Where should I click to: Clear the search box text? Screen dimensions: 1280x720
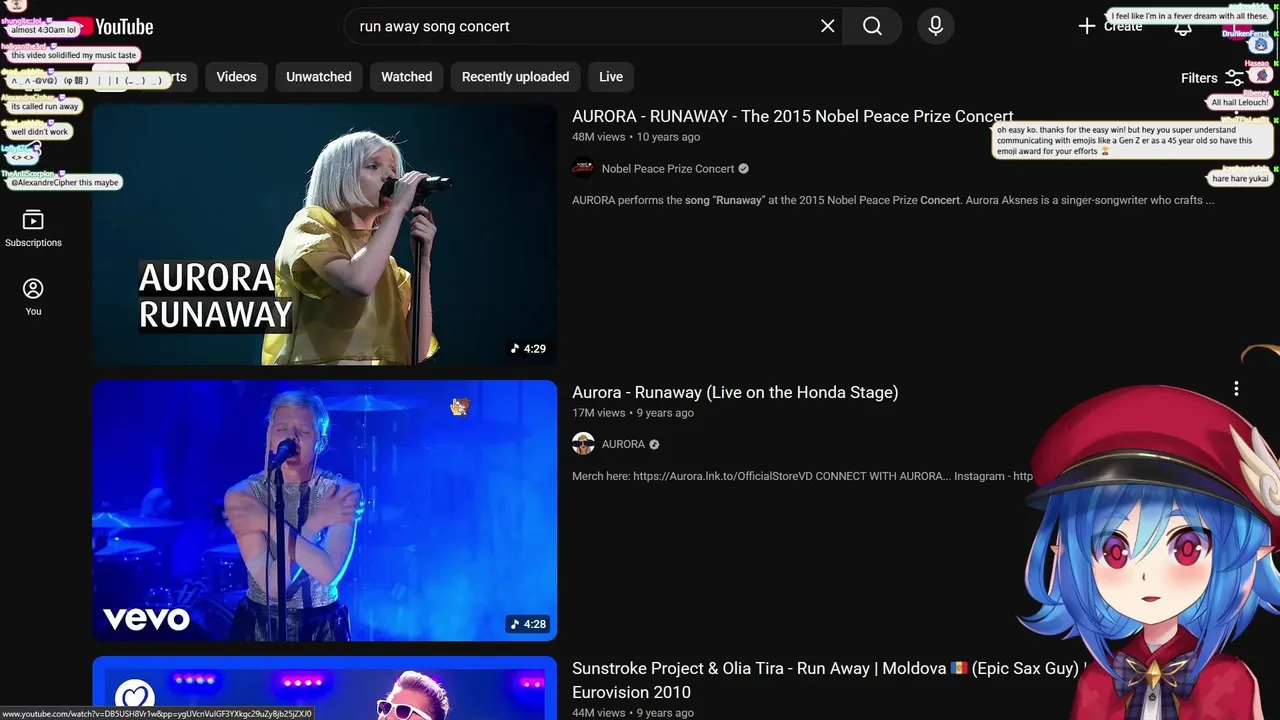pyautogui.click(x=828, y=26)
